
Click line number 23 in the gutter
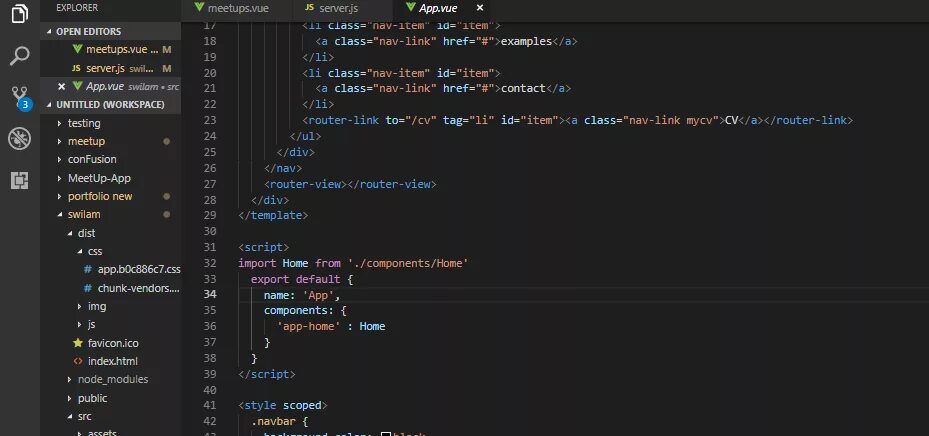coord(210,120)
